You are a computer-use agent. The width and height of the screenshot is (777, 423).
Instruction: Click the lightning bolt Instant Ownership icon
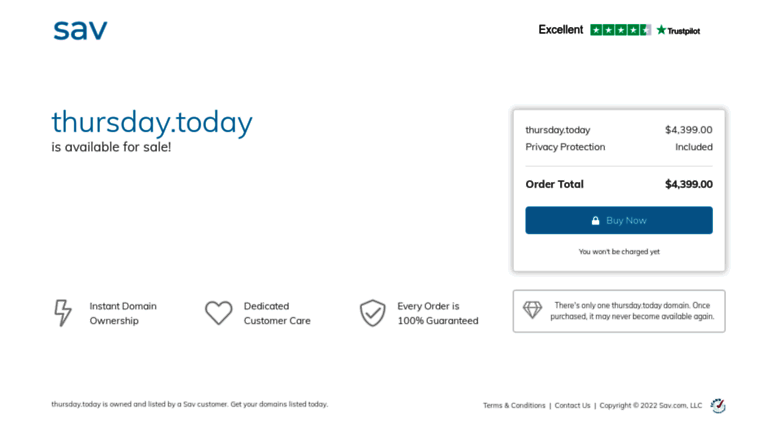click(63, 313)
